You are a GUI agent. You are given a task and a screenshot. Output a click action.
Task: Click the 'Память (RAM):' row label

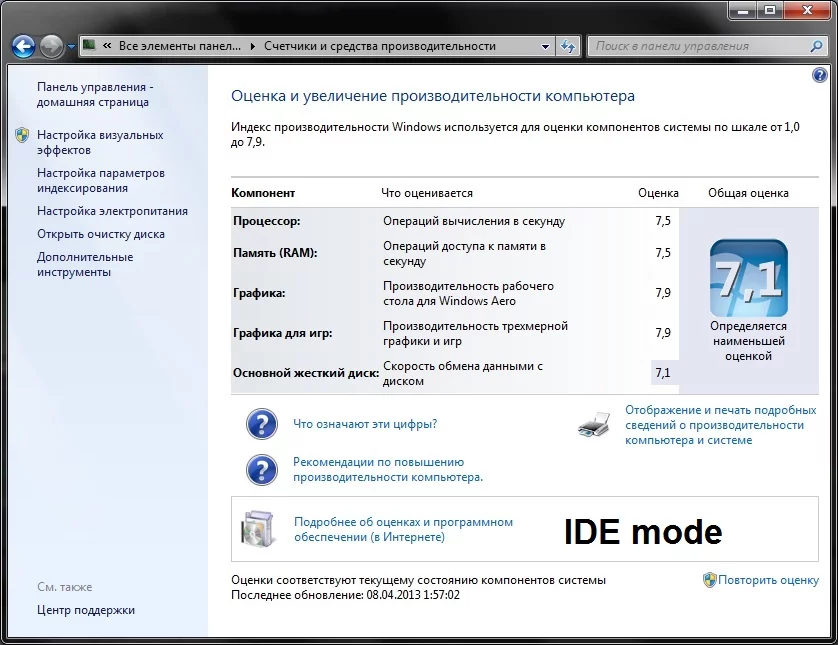coord(275,253)
